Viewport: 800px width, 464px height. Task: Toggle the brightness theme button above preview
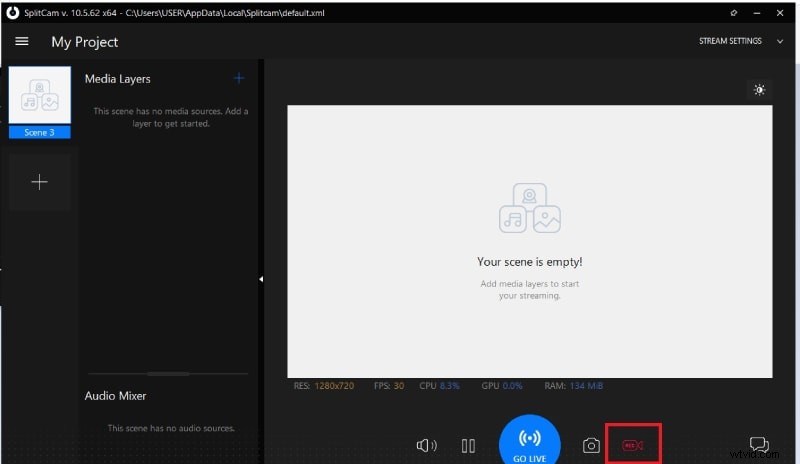point(760,90)
